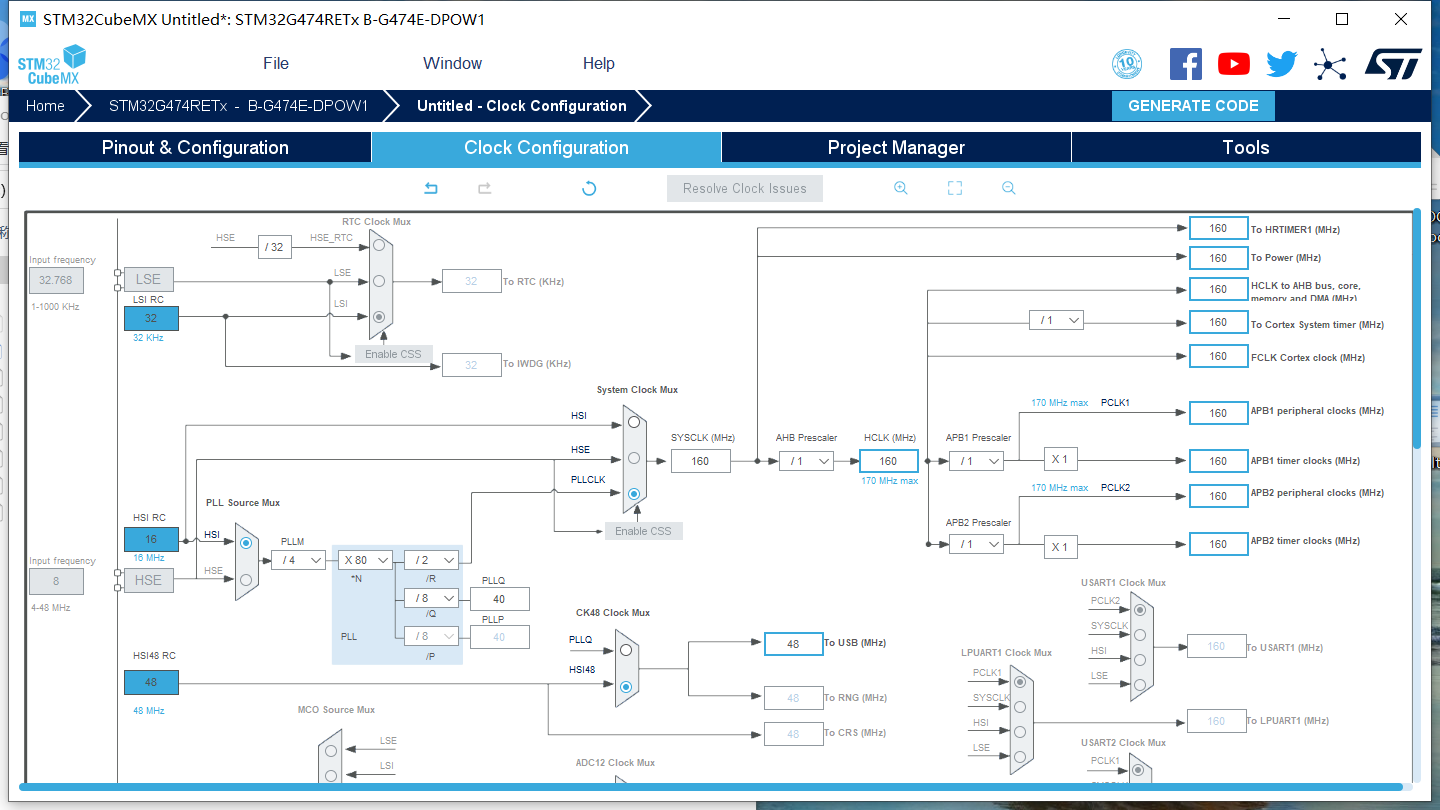
Task: Click the ST community network icon
Action: coord(1330,64)
